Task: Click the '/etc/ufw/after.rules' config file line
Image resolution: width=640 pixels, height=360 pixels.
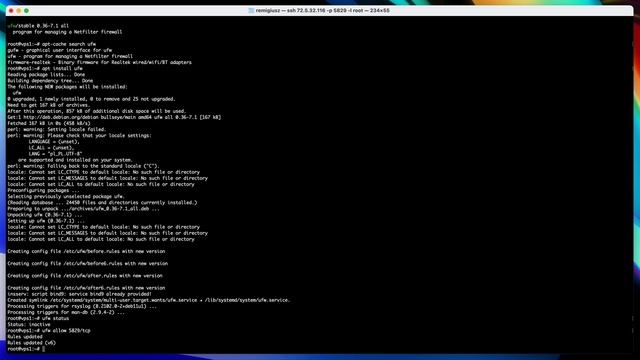Action: click(85, 276)
